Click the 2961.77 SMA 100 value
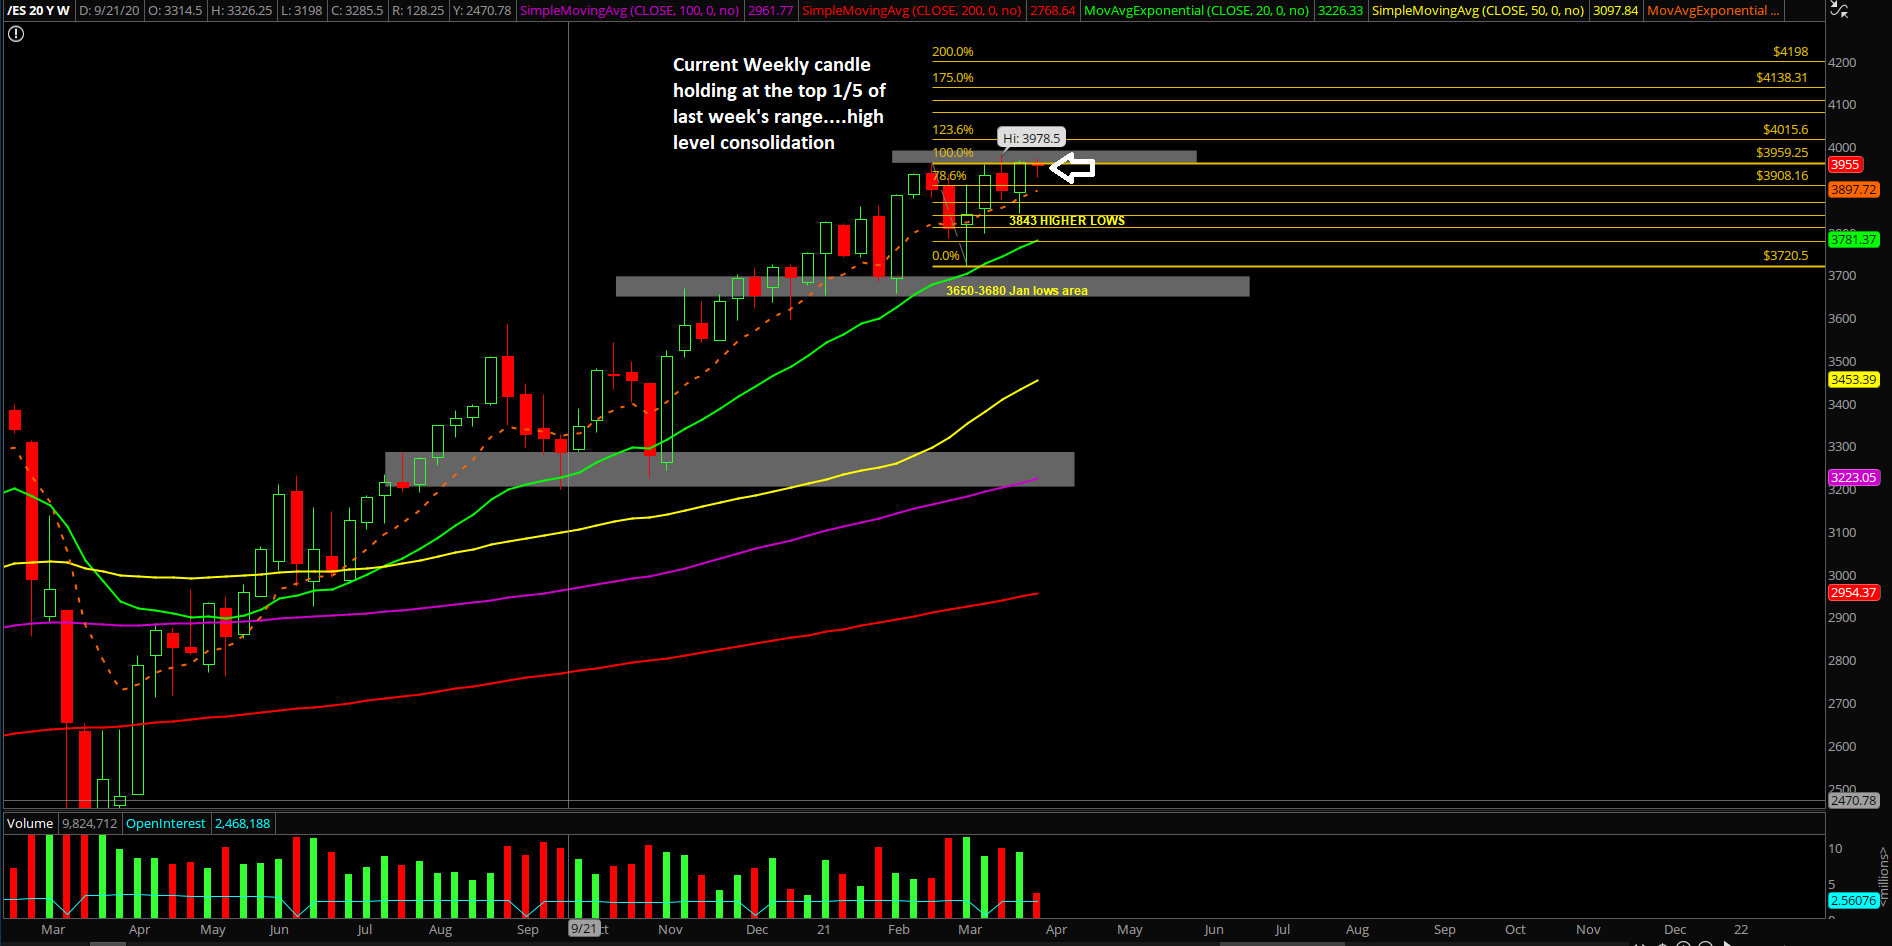 coord(770,10)
